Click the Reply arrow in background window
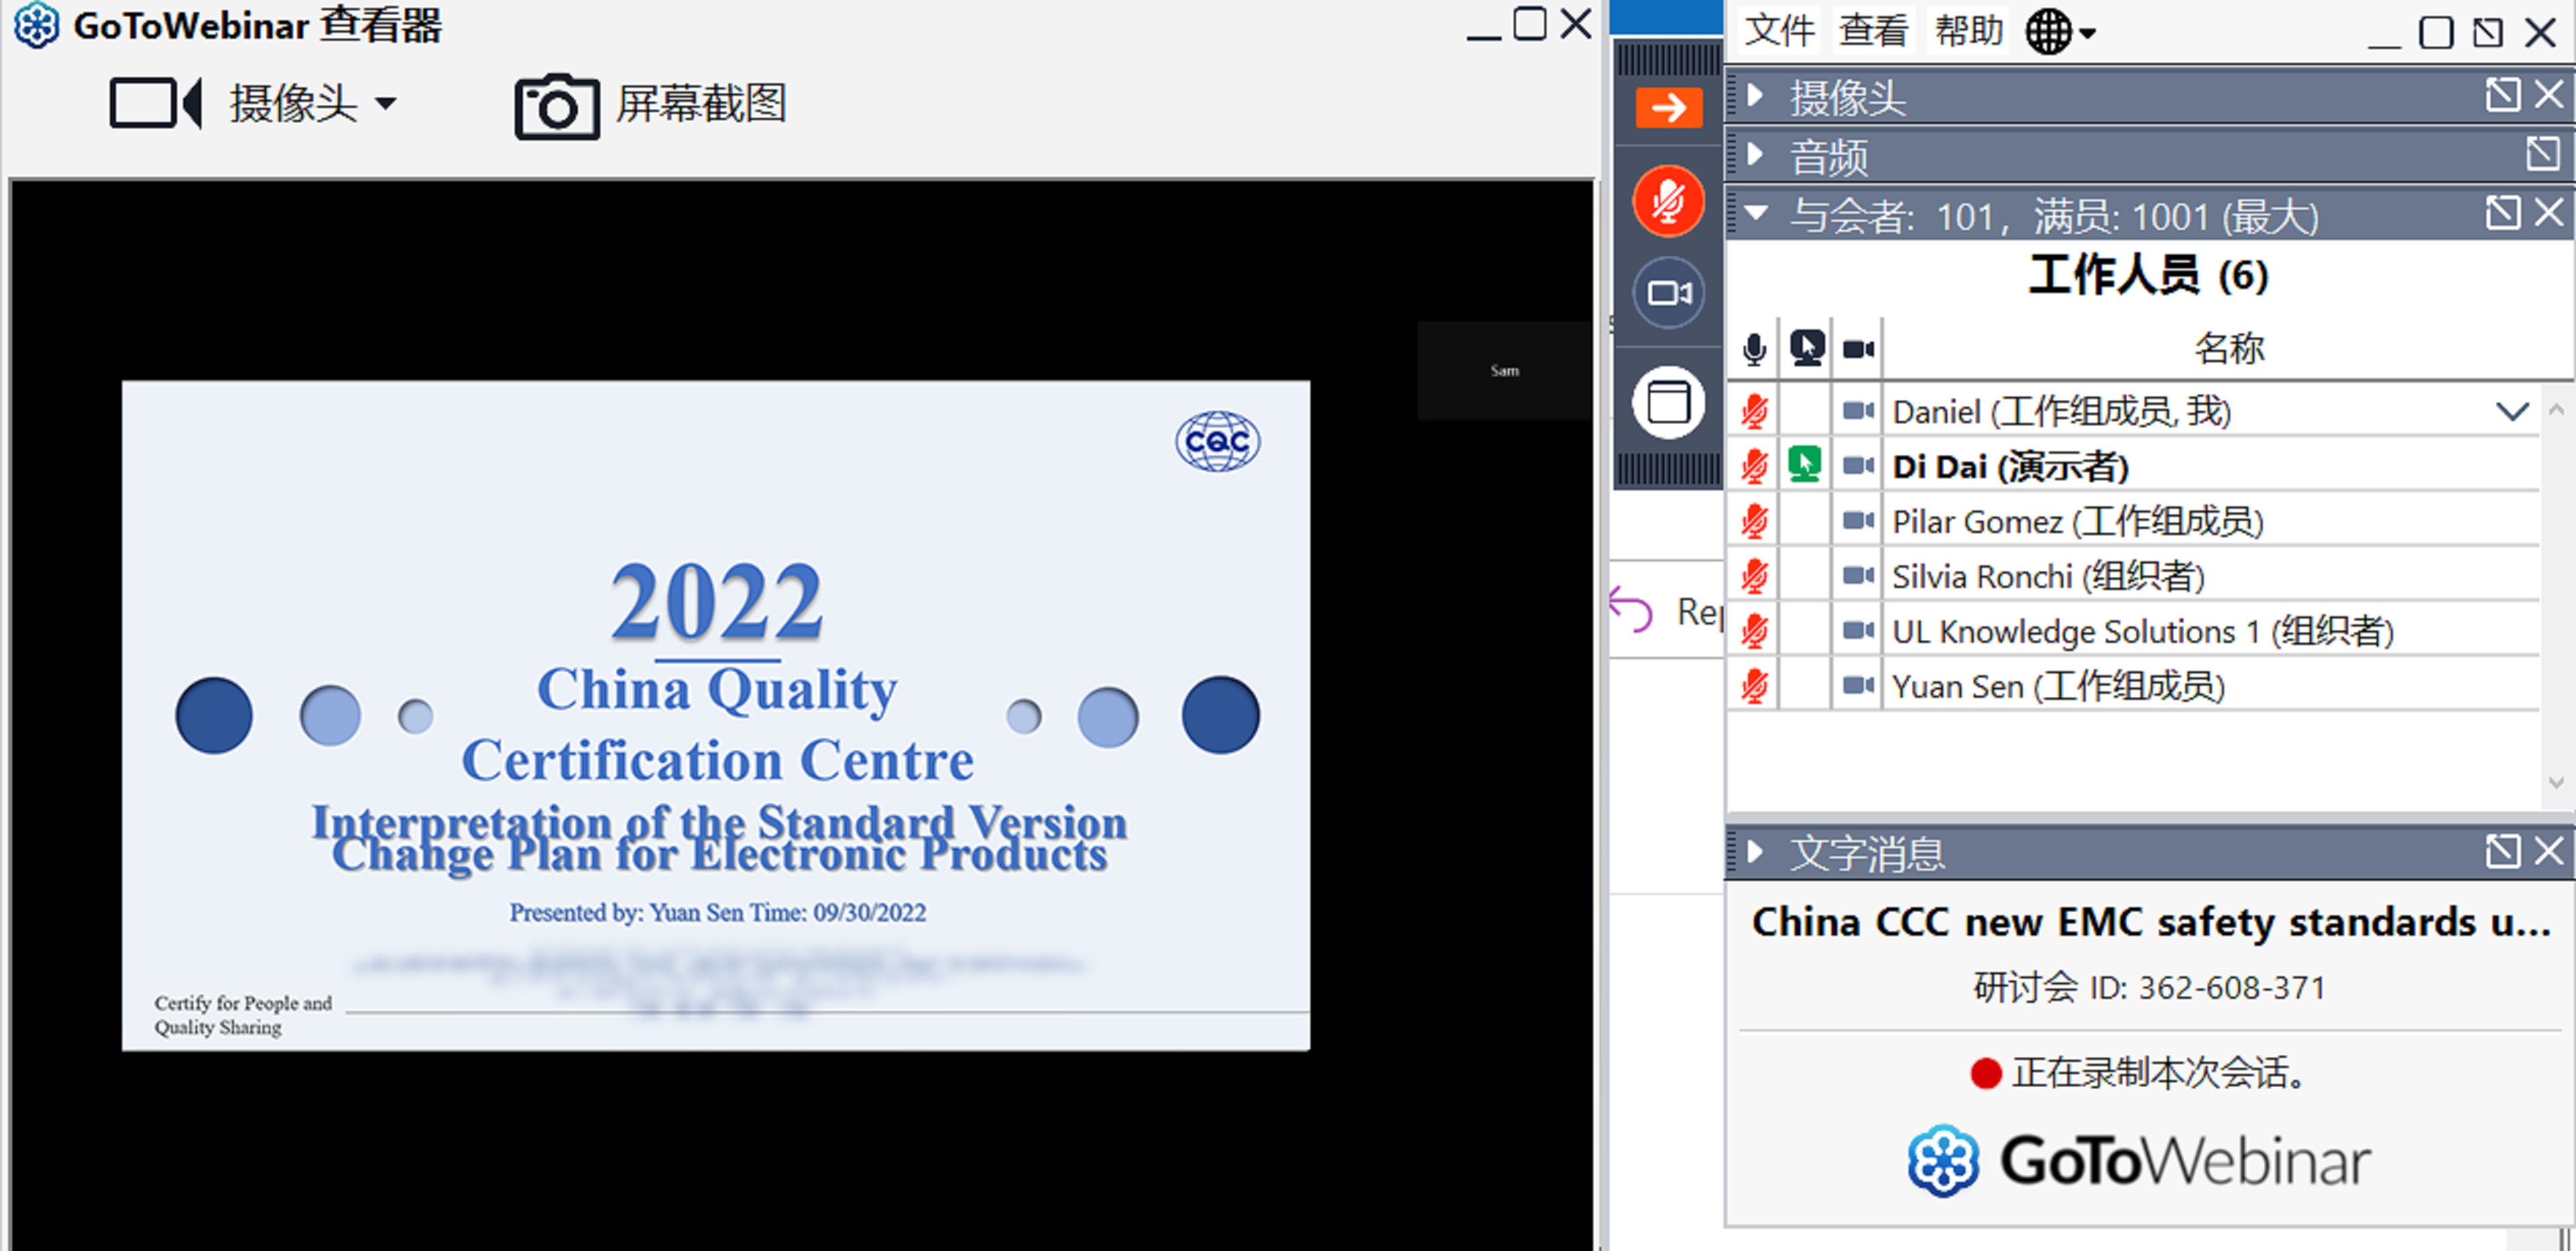The image size is (2576, 1251). (1631, 609)
